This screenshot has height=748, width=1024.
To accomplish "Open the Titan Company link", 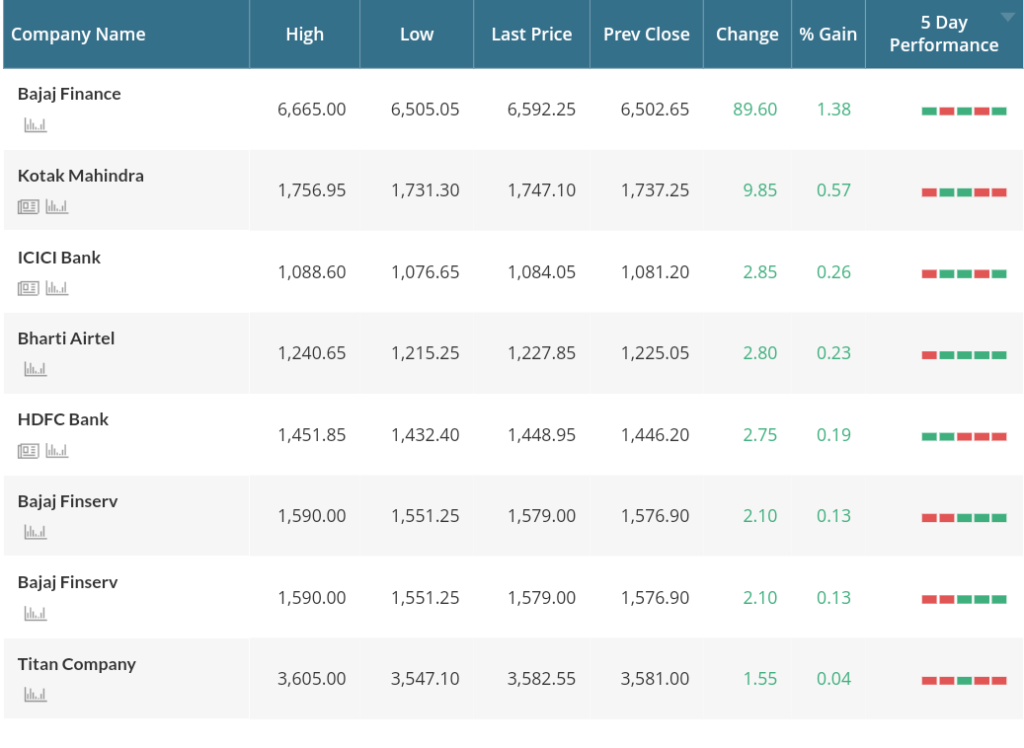I will click(76, 664).
